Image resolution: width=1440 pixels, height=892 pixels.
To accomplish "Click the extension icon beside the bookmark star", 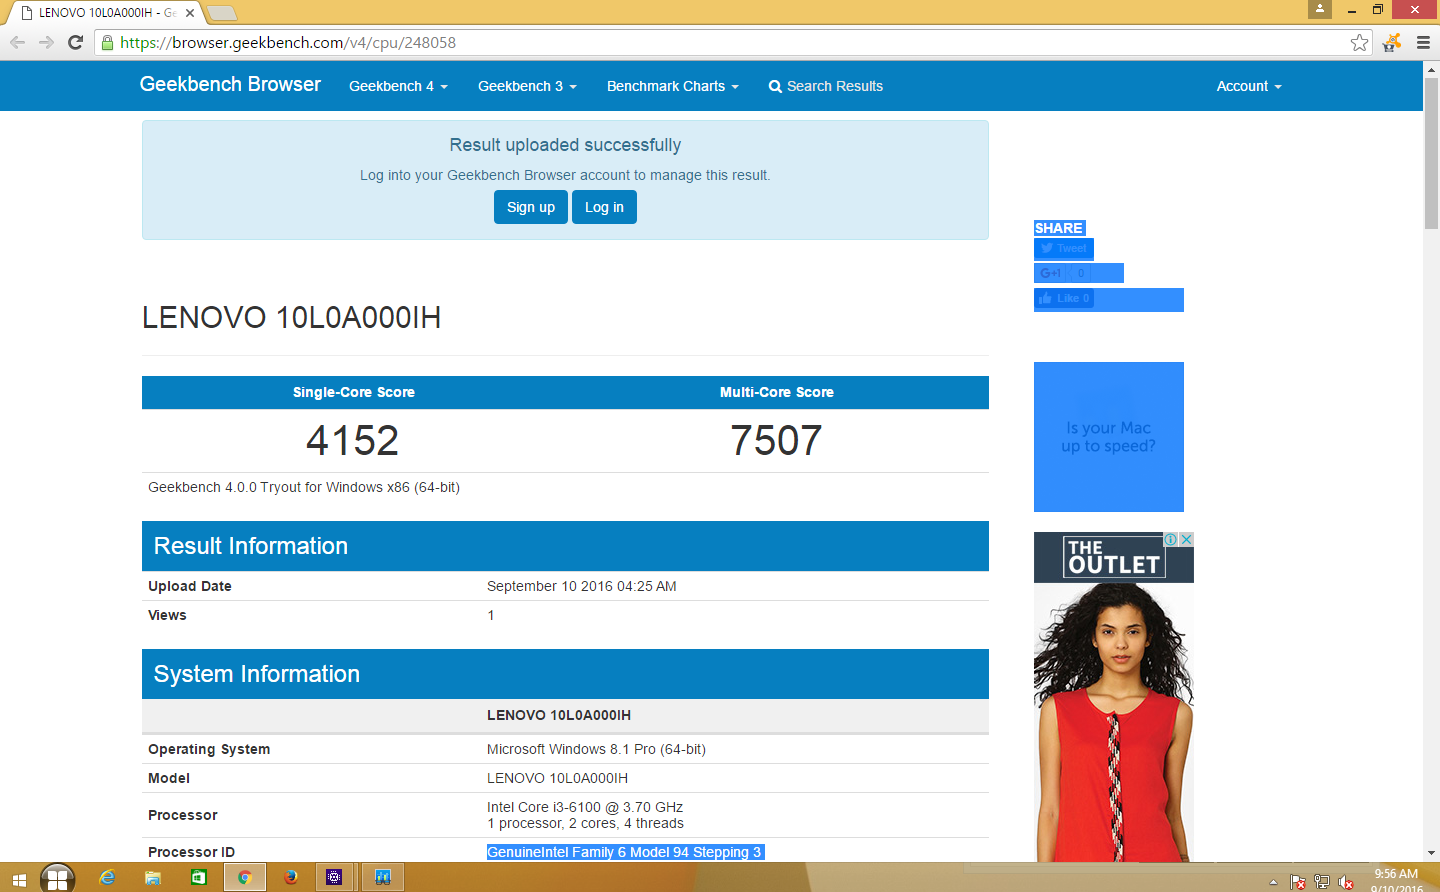I will click(1391, 42).
